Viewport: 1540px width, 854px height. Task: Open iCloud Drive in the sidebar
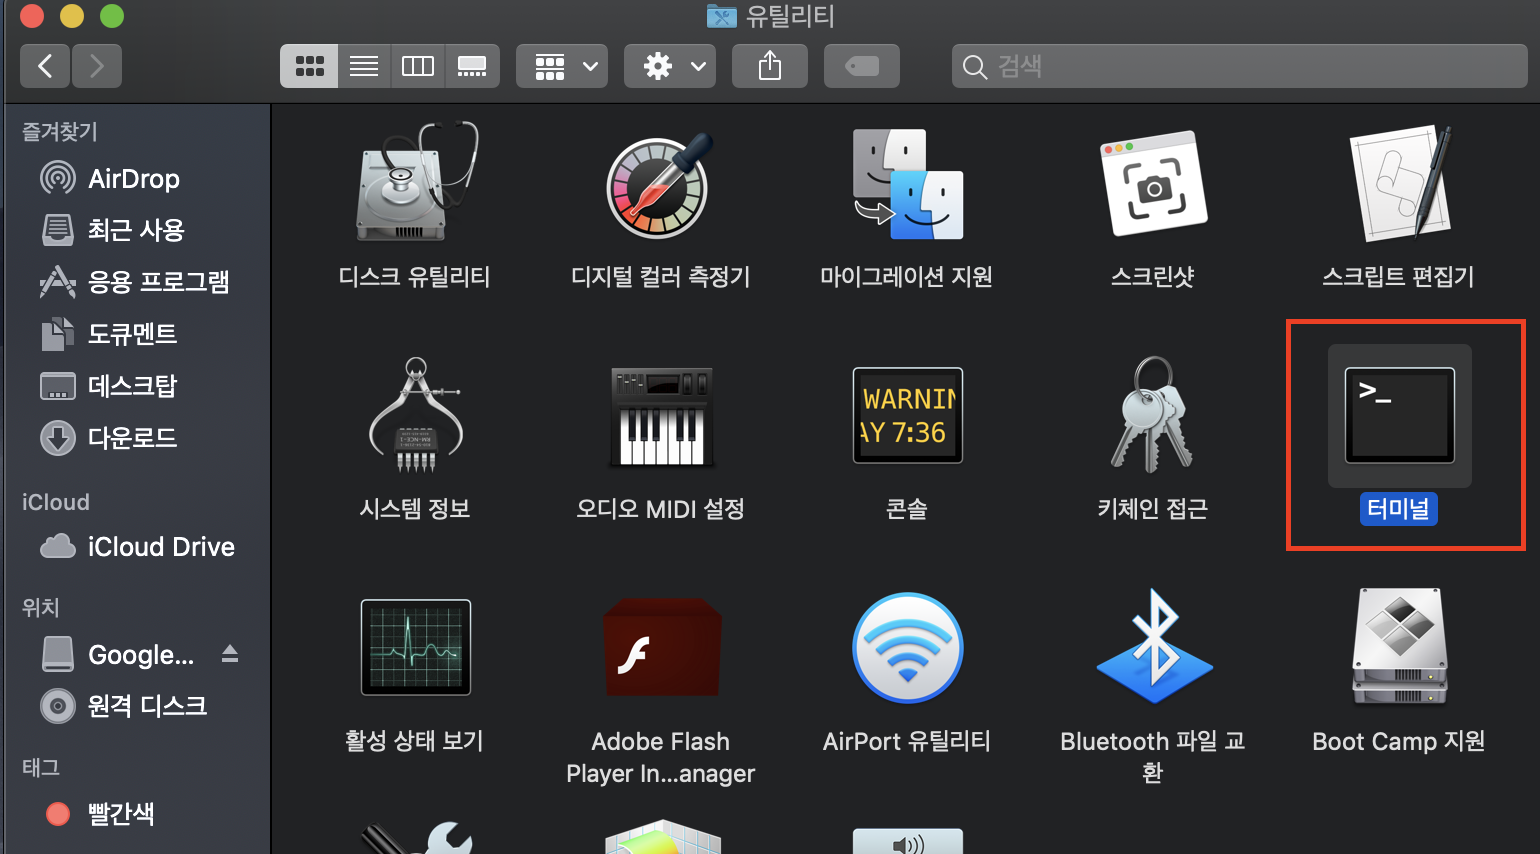(x=136, y=547)
